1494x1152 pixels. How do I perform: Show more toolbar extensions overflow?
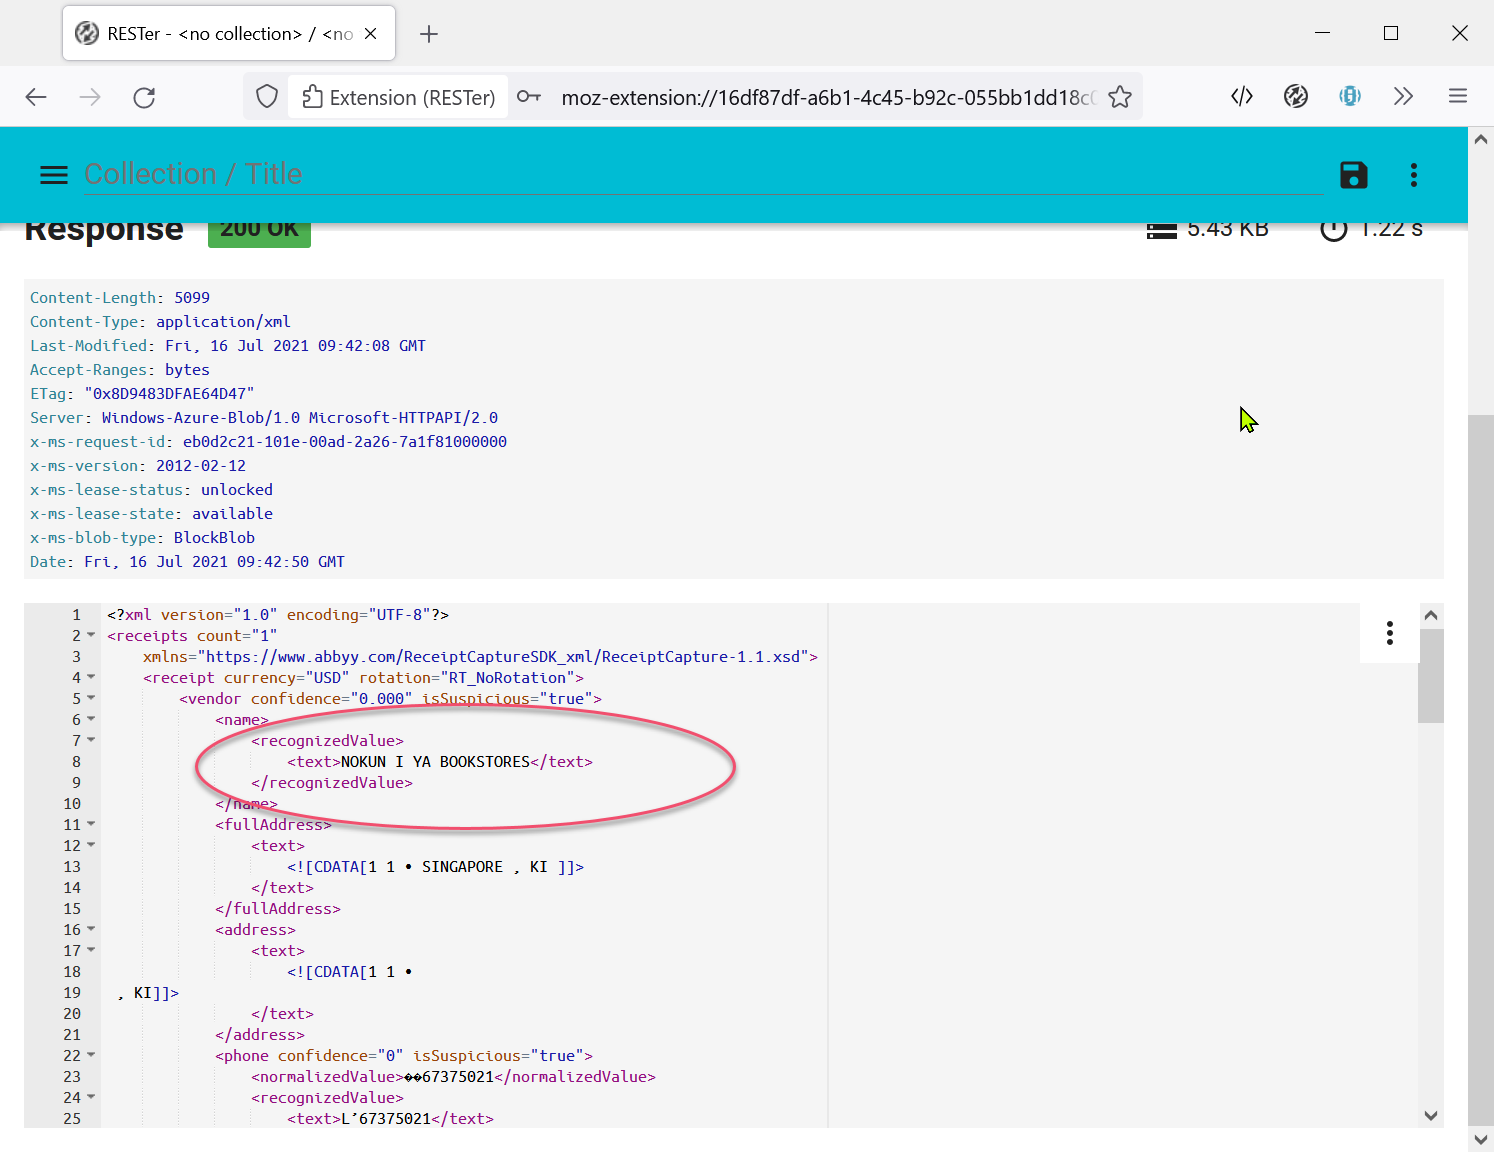point(1403,96)
